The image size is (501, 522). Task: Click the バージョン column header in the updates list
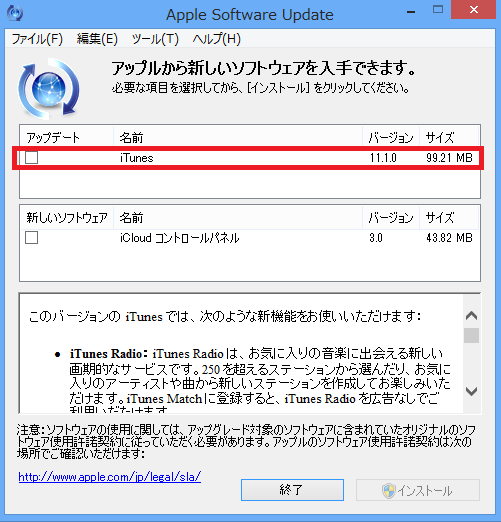(391, 137)
